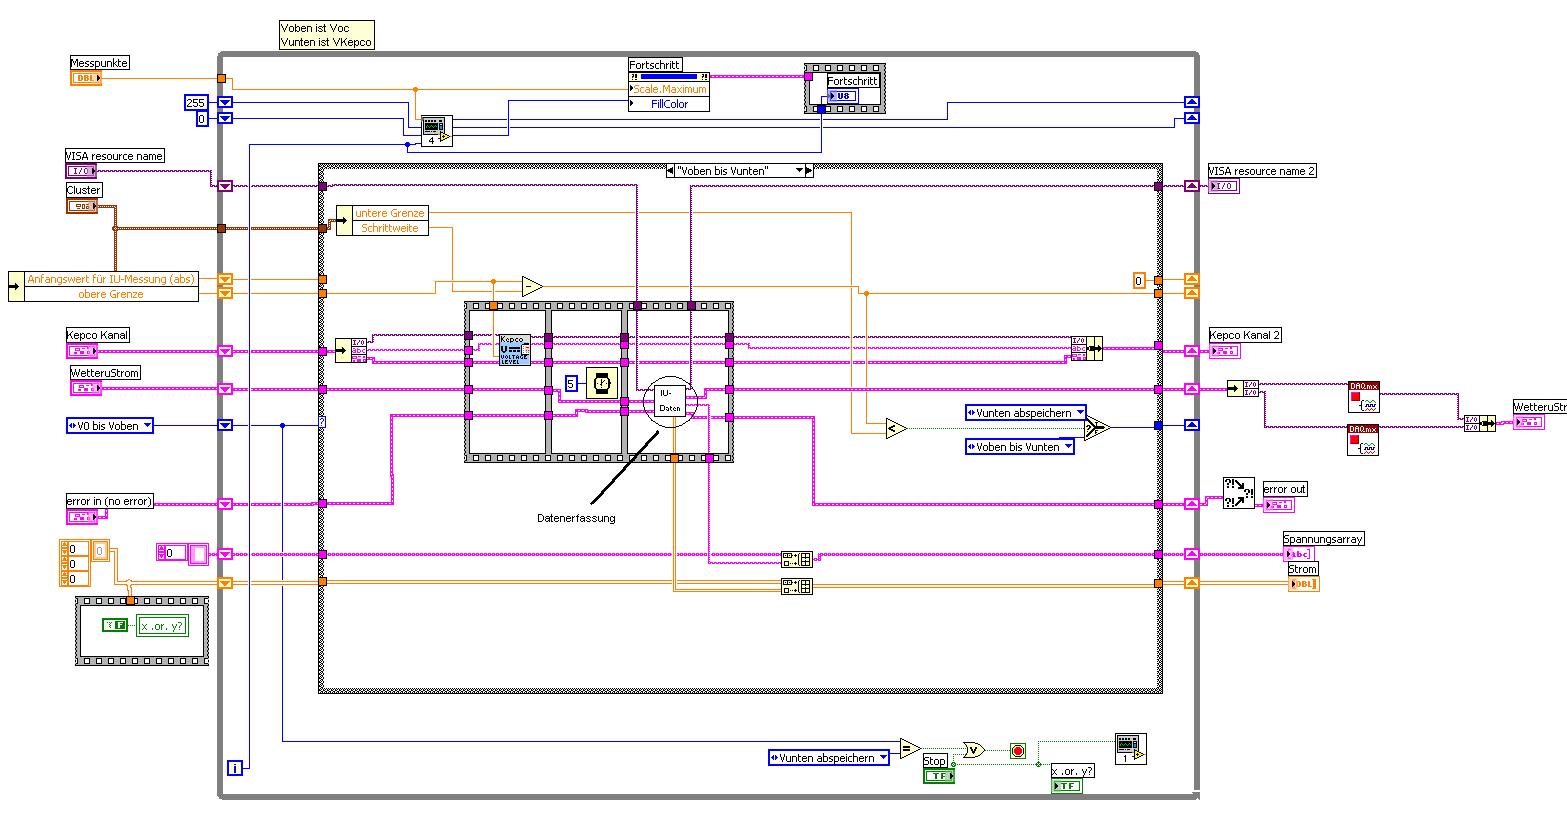Select the wristwatch Wait function icon
The width and height of the screenshot is (1567, 827).
coord(602,383)
